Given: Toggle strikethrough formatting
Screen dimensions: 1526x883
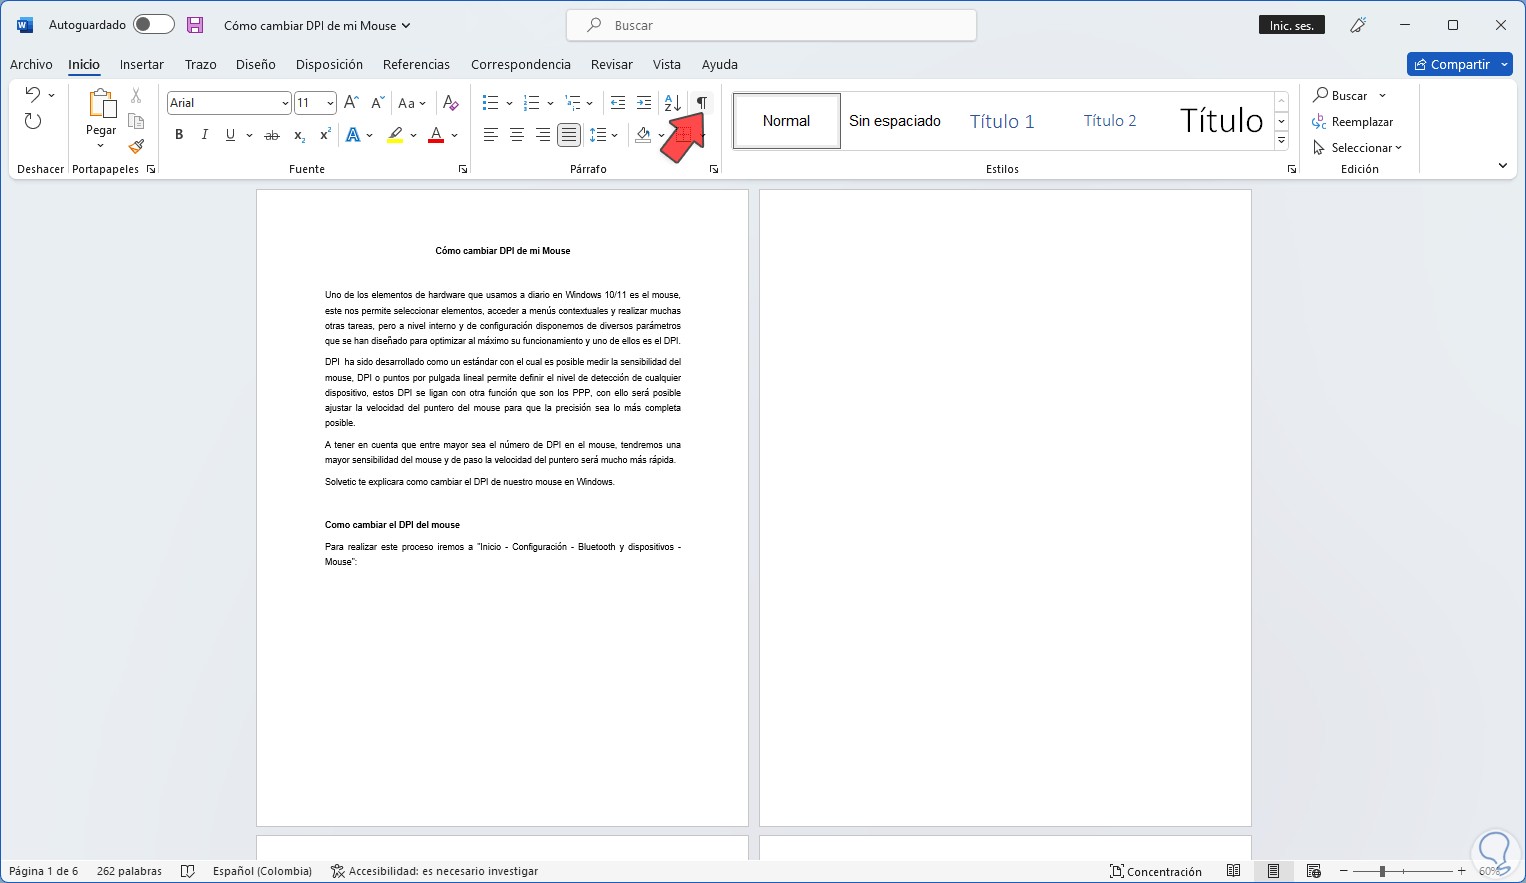Looking at the screenshot, I should coord(272,135).
